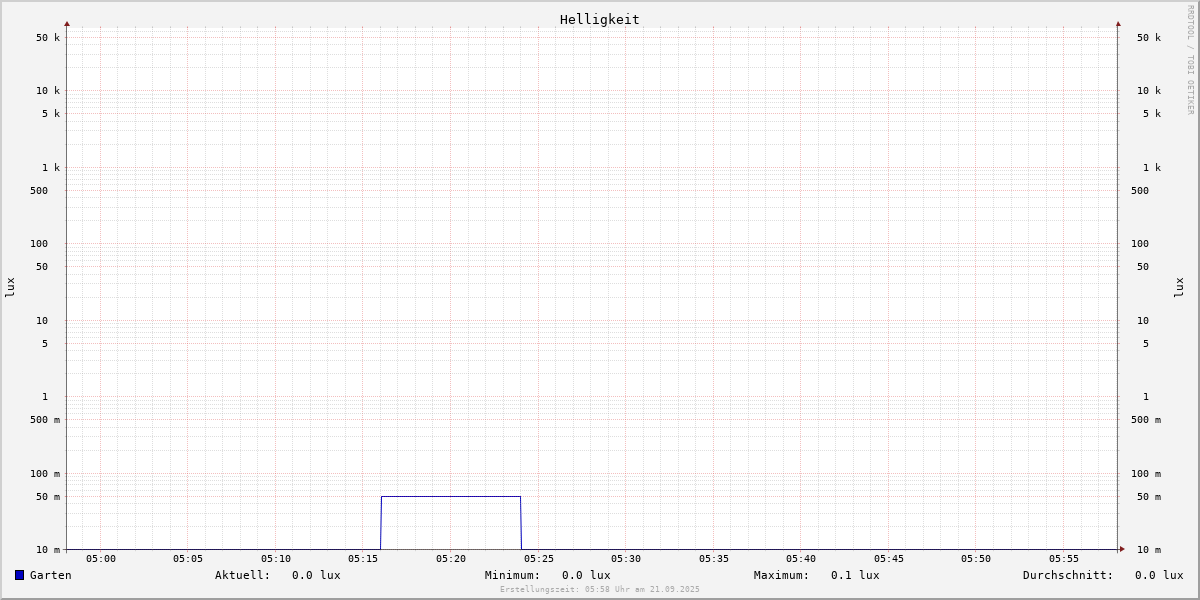Click the 05:45 time axis label
This screenshot has height=600, width=1200.
tap(889, 559)
